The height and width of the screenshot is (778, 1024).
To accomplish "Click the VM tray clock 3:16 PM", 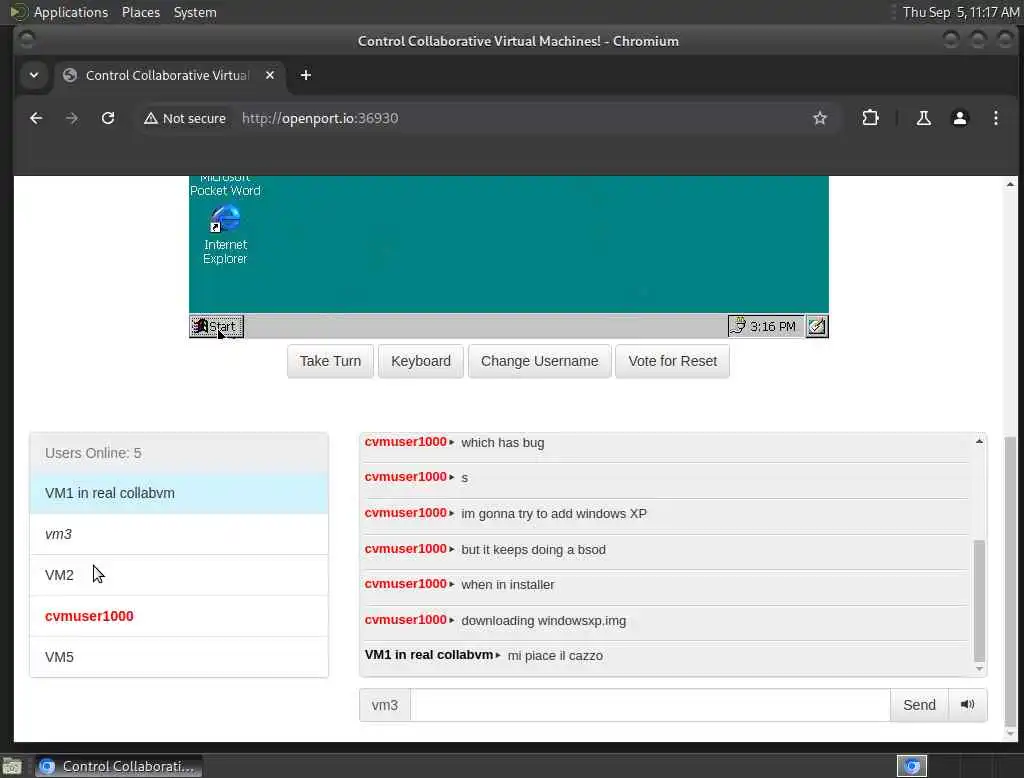I will tap(773, 326).
